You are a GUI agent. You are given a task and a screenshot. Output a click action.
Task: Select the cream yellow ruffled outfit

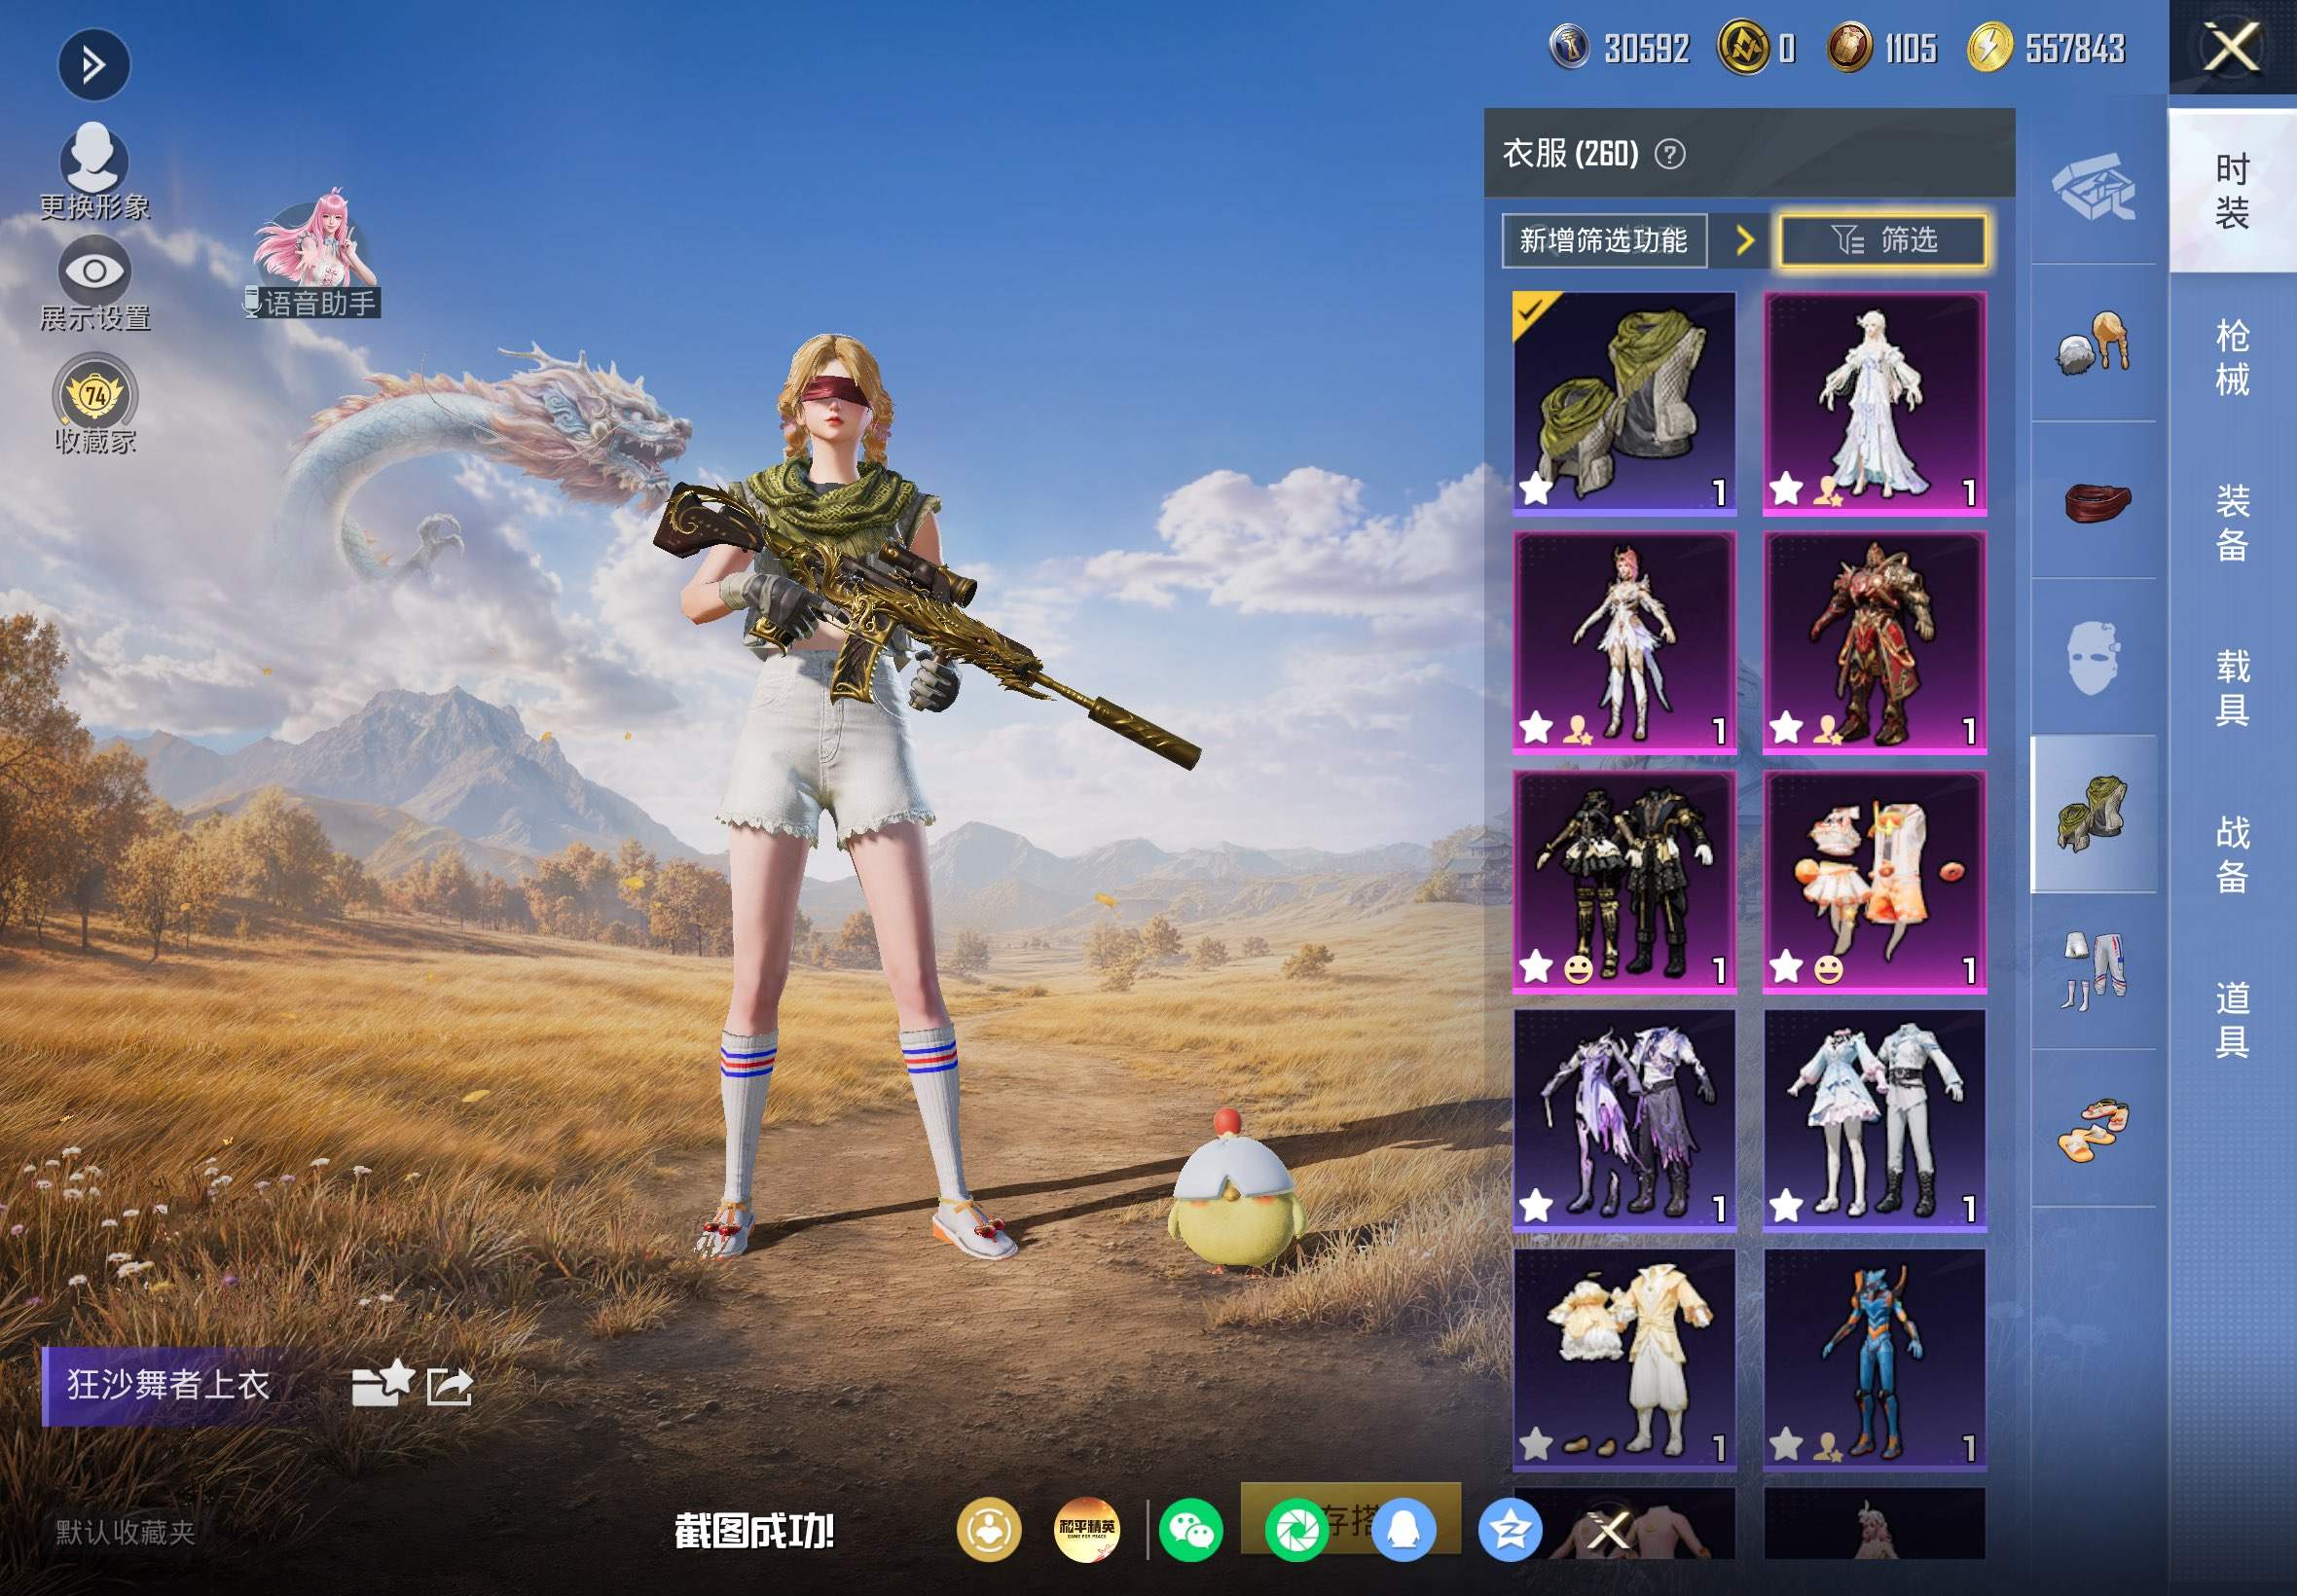(1624, 1359)
